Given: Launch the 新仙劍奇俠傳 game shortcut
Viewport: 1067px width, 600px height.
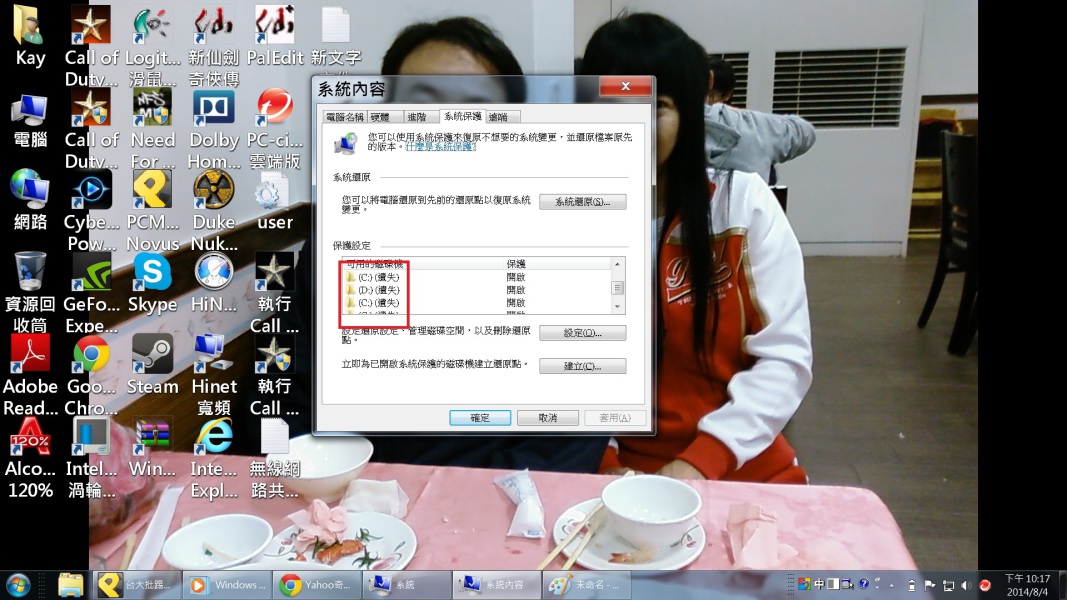Looking at the screenshot, I should (x=214, y=45).
